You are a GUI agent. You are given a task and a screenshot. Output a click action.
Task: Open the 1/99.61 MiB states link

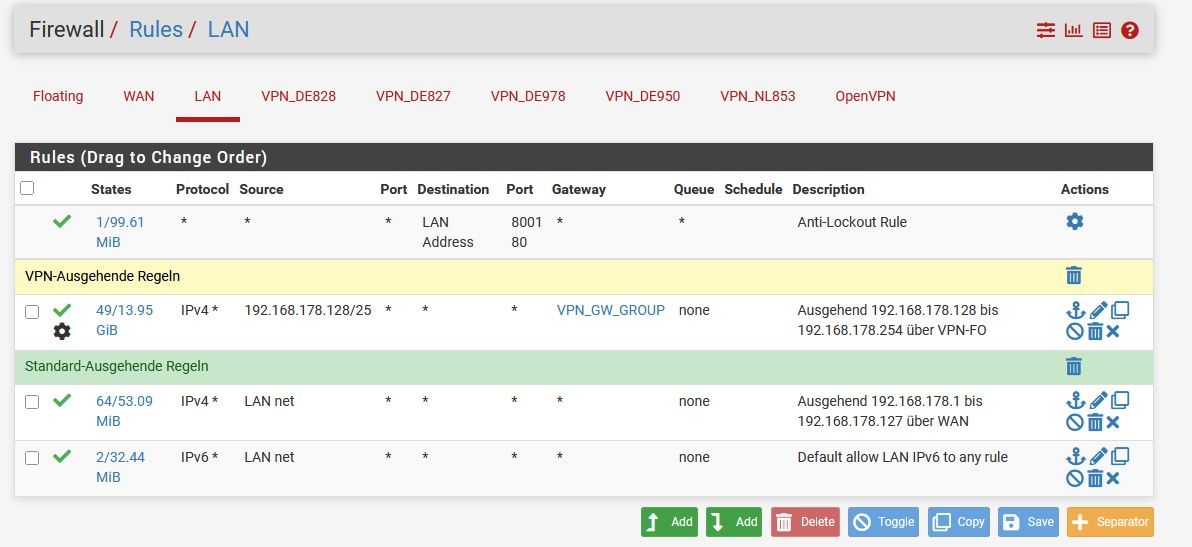(119, 232)
